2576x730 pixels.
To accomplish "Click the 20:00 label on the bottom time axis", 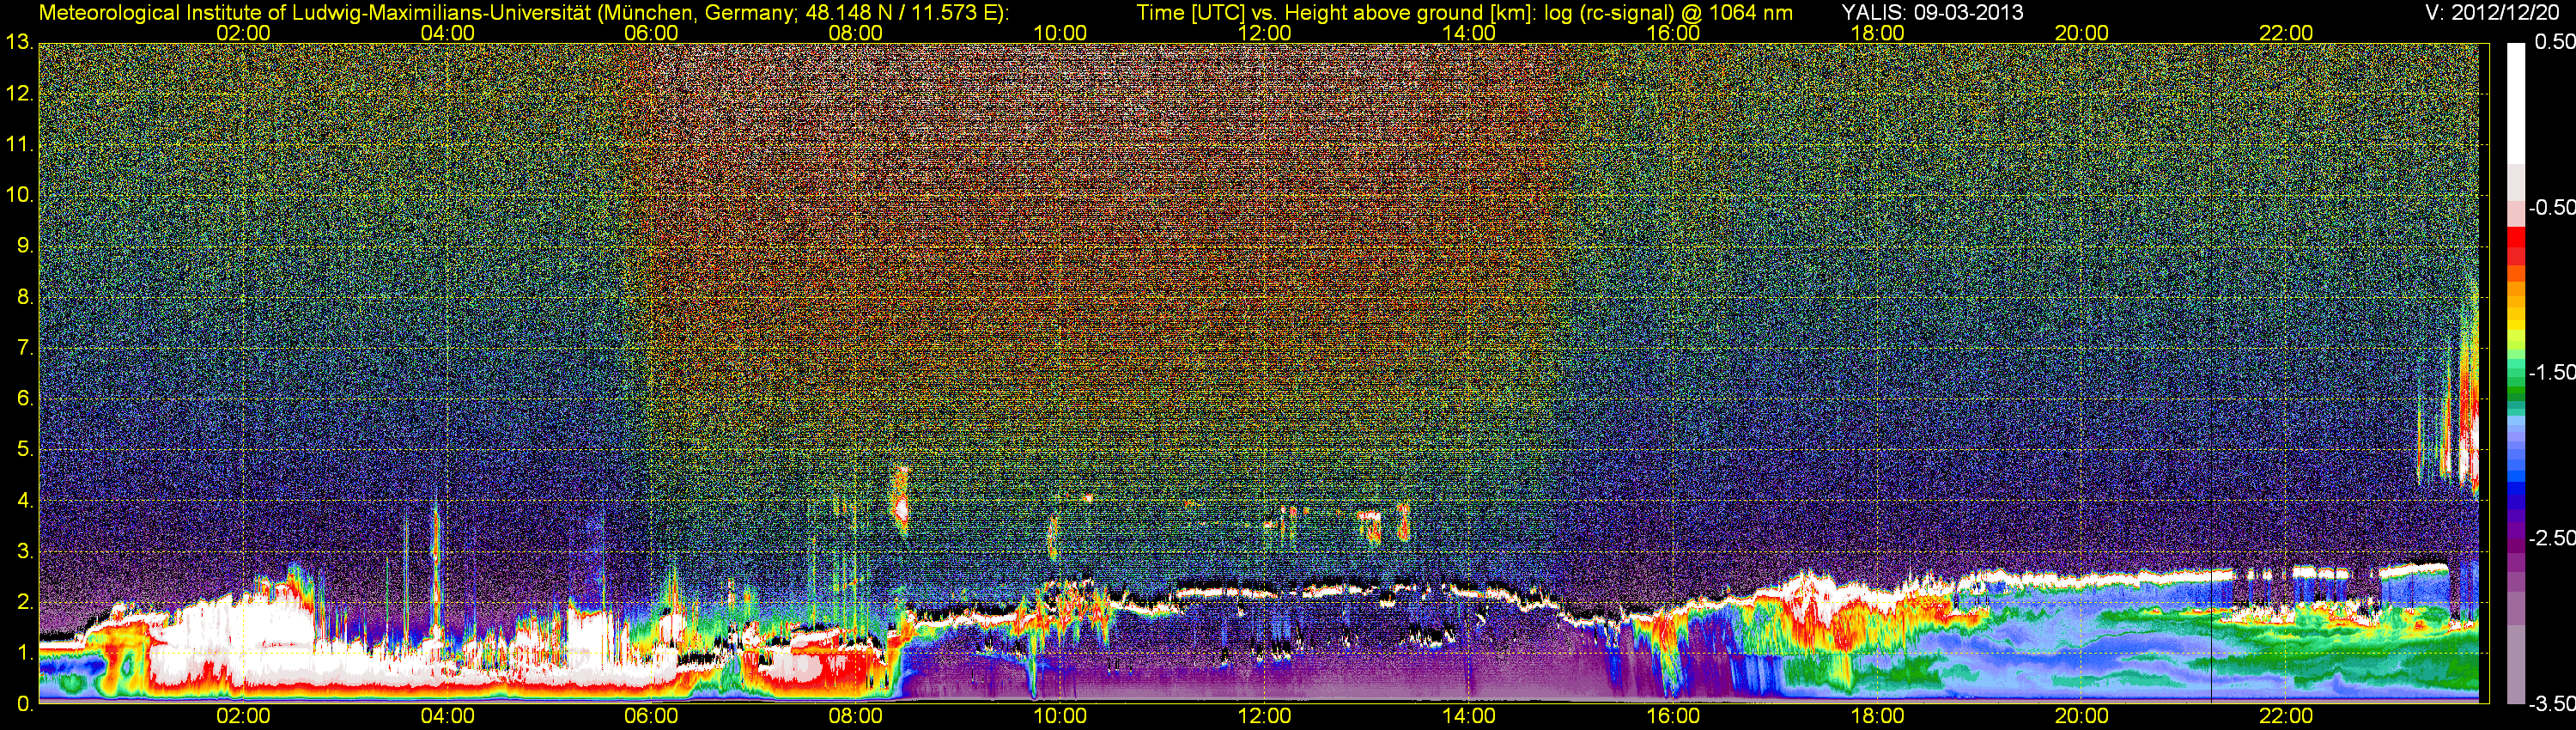I will pyautogui.click(x=2082, y=716).
